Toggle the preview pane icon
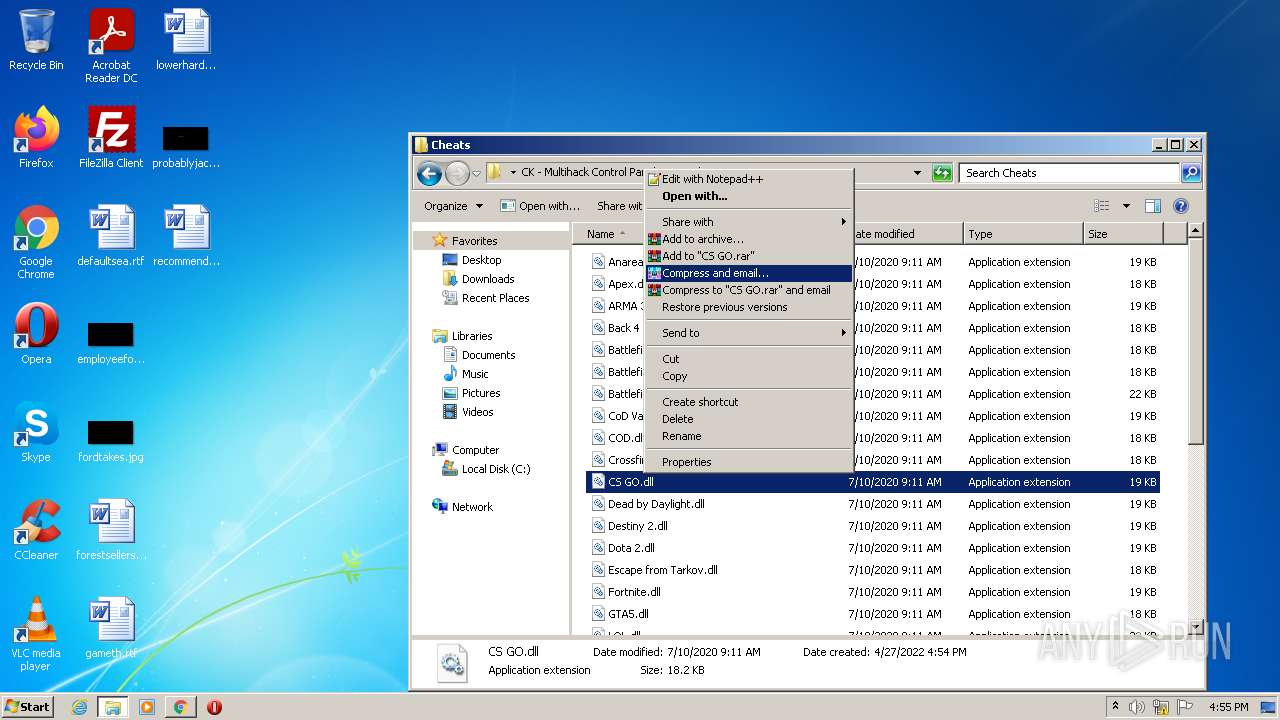Viewport: 1280px width, 720px height. pos(1153,206)
